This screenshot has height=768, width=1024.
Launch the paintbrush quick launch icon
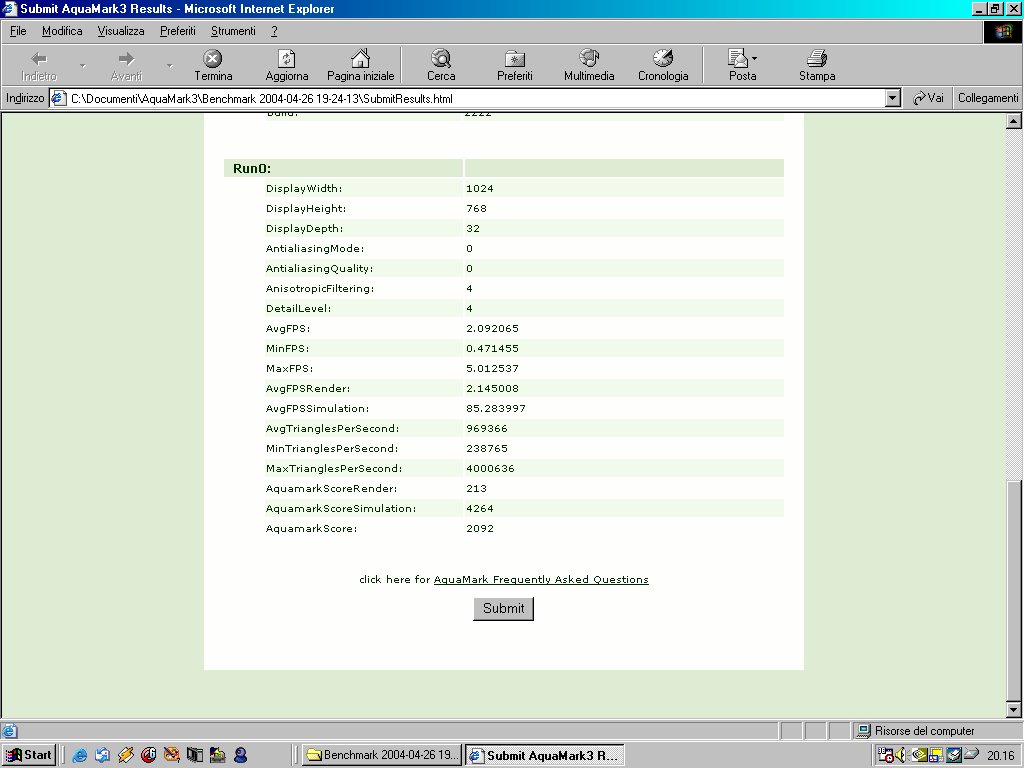(171, 756)
